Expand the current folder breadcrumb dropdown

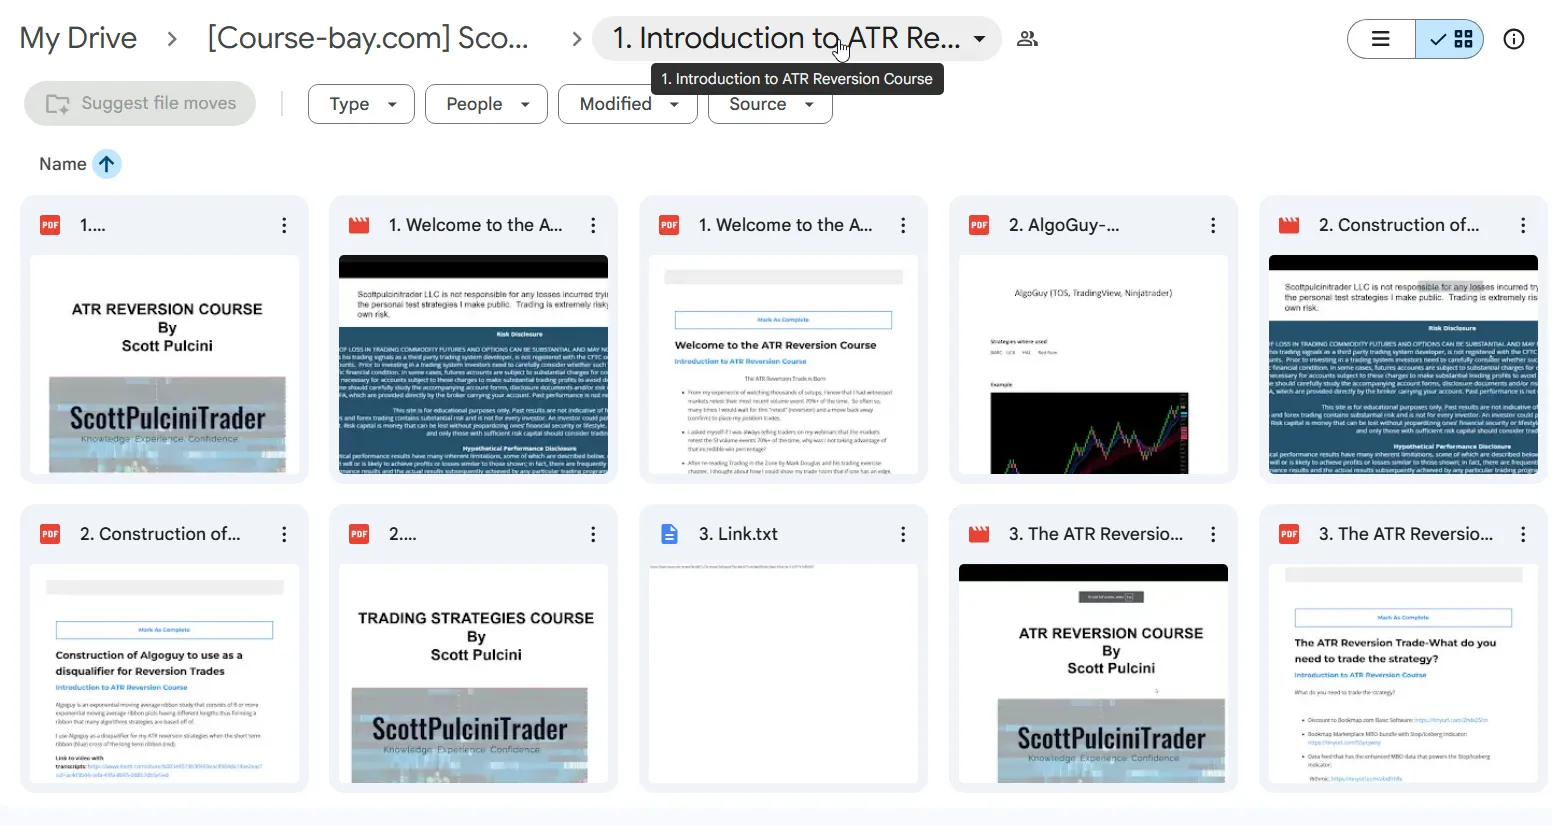point(980,39)
